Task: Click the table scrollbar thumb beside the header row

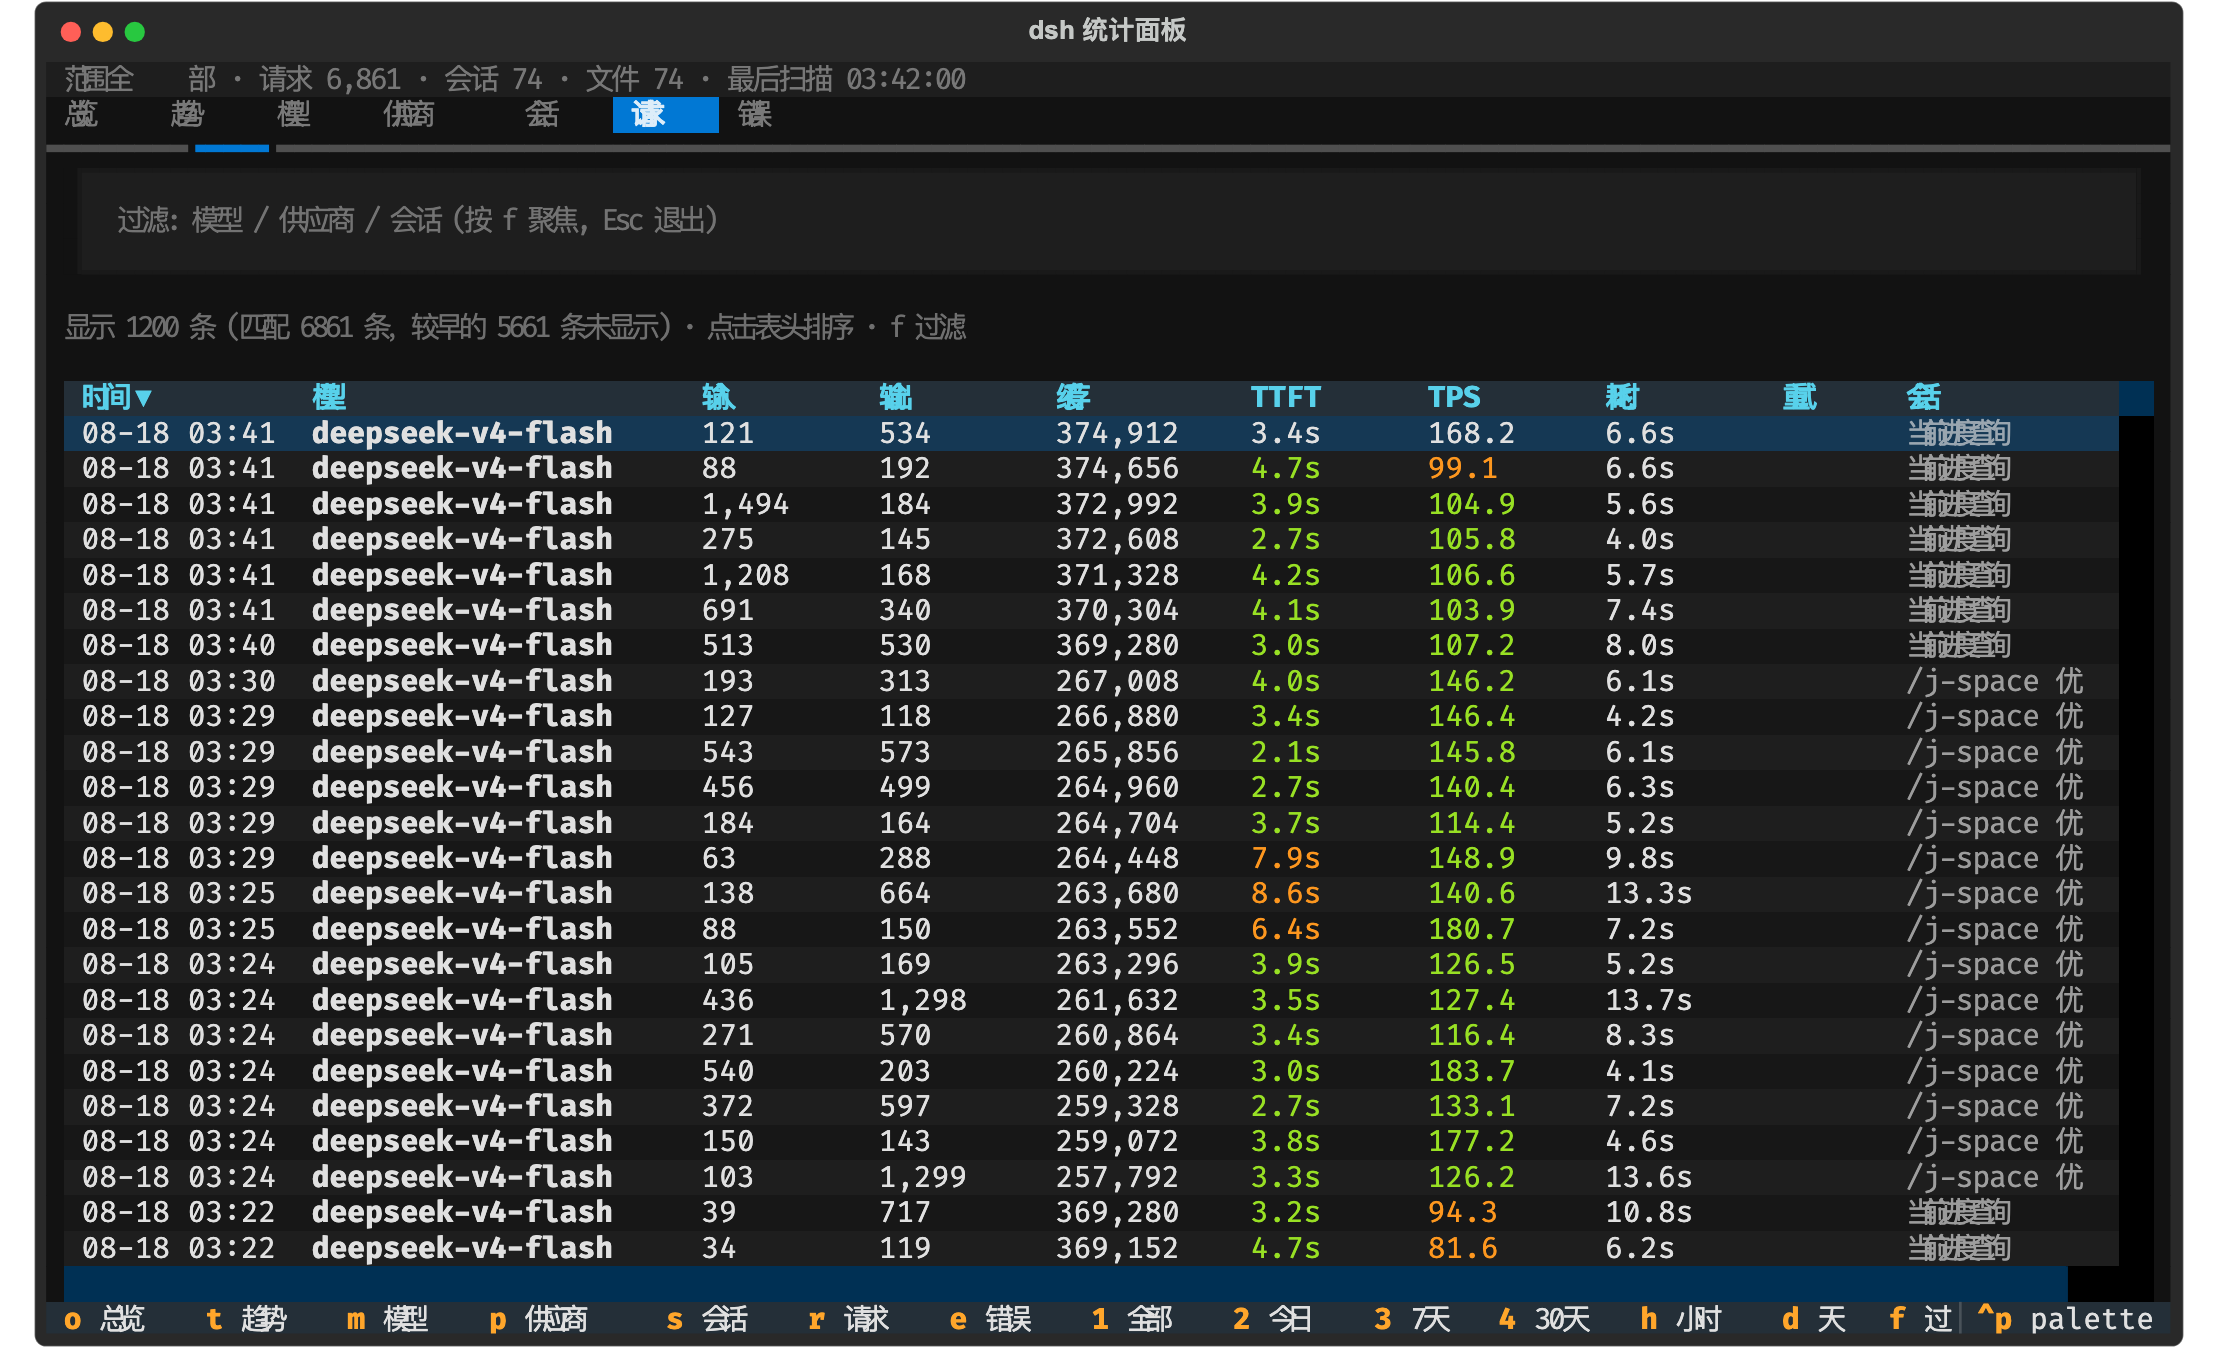Action: coord(2136,398)
